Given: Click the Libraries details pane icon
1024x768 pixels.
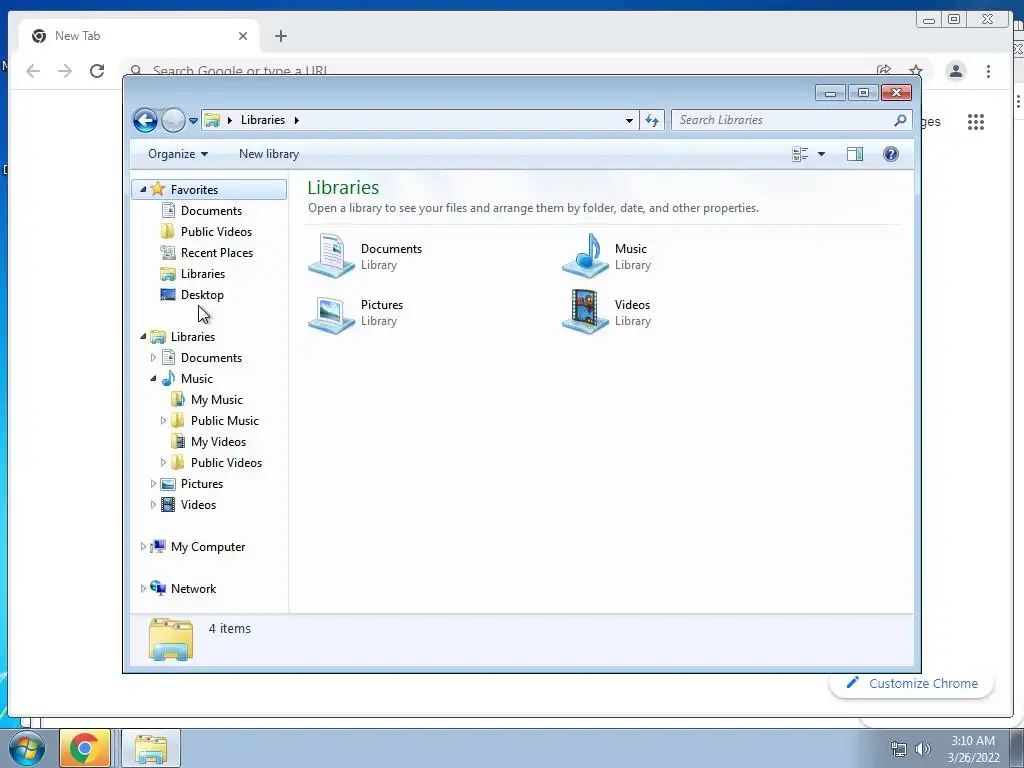Looking at the screenshot, I should [170, 639].
